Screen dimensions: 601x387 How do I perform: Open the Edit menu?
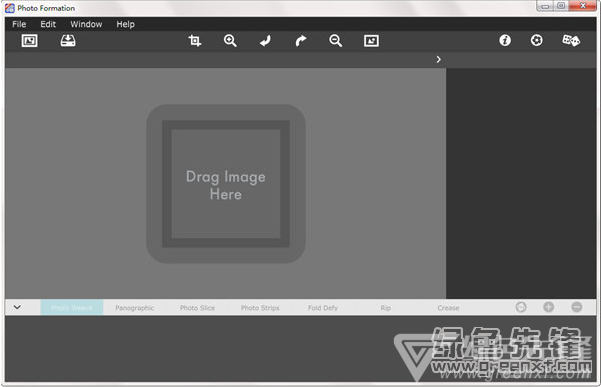click(48, 24)
